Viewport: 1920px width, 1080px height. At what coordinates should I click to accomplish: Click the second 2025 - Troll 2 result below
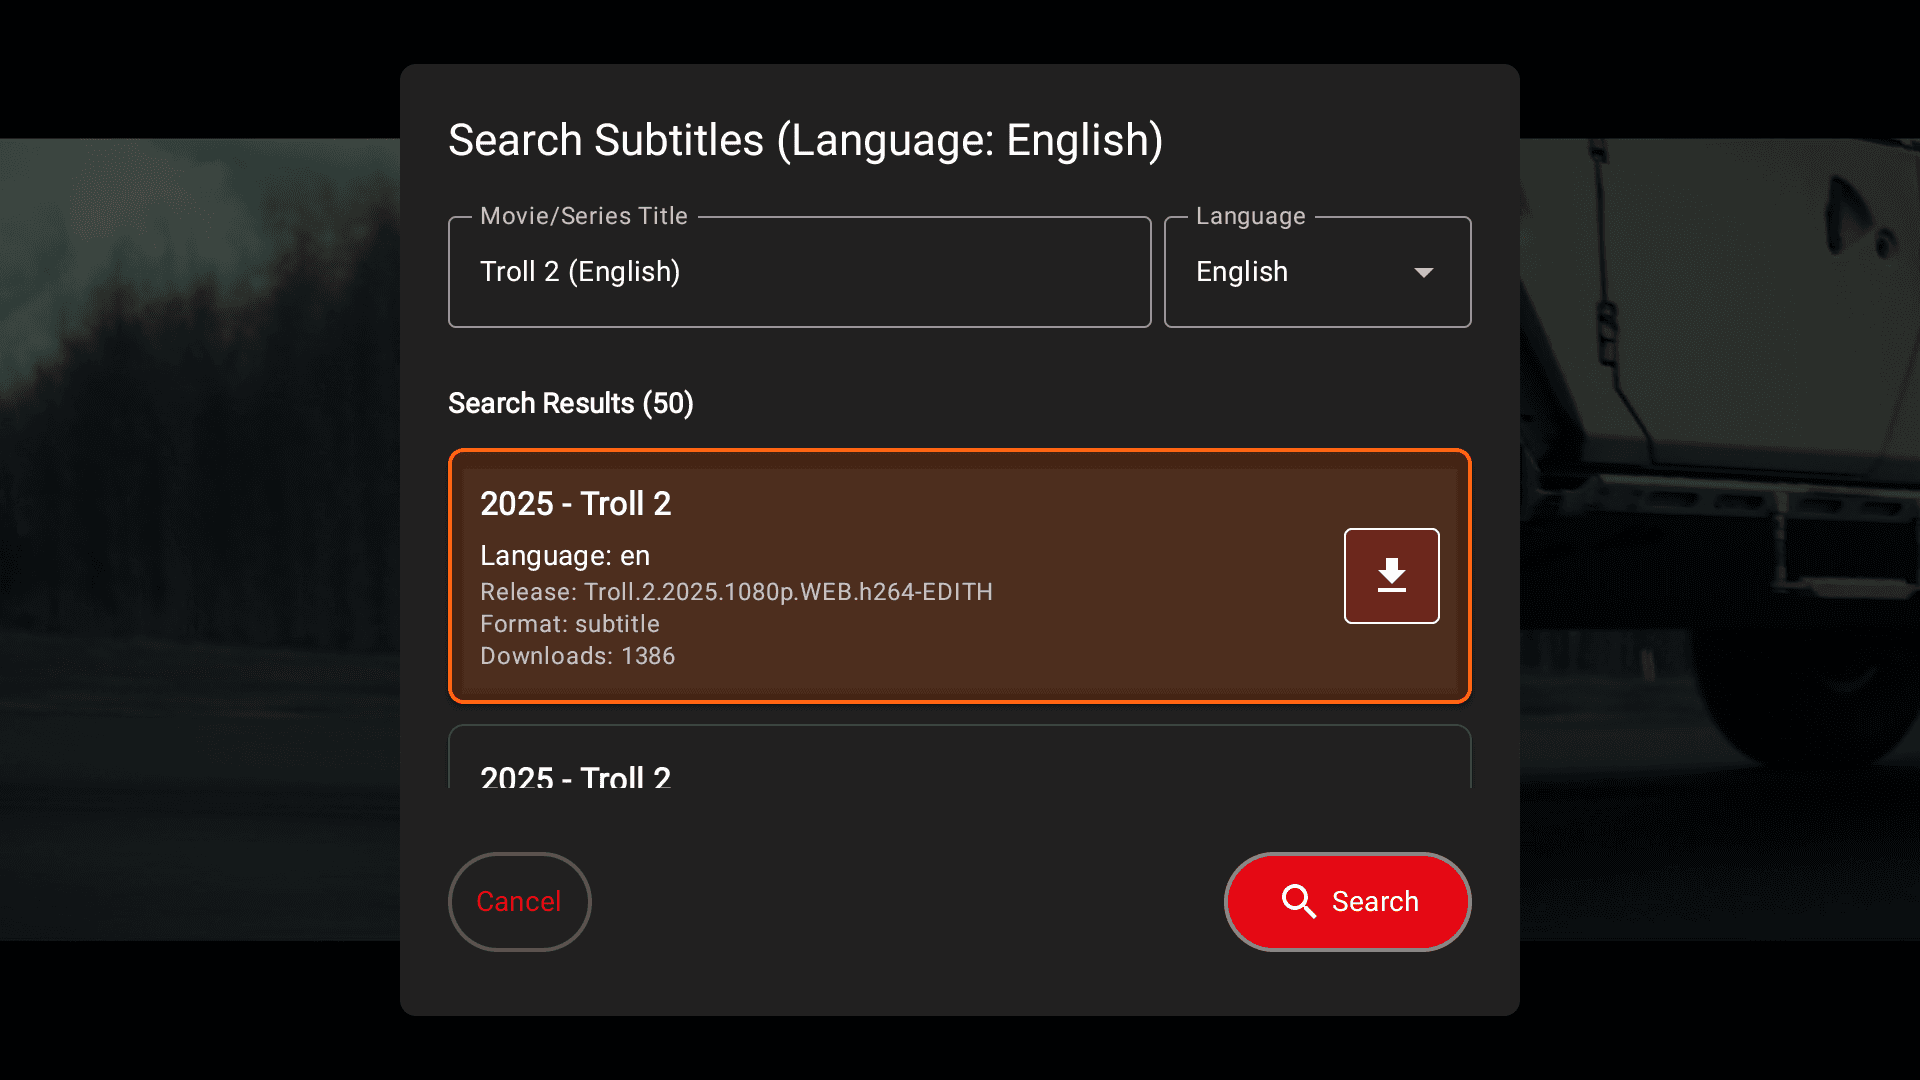point(900,770)
